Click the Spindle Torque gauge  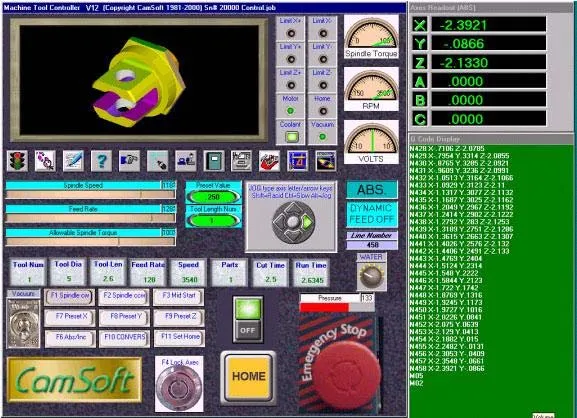pyautogui.click(x=371, y=37)
